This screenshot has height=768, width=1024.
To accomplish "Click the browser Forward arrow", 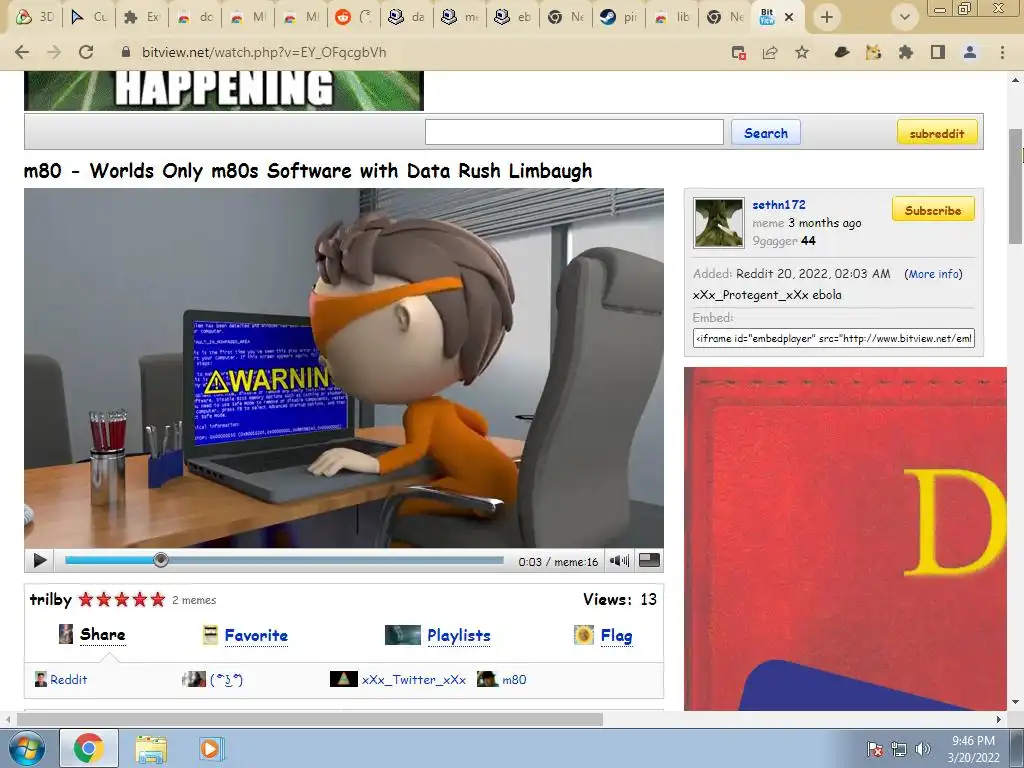I will tap(54, 52).
